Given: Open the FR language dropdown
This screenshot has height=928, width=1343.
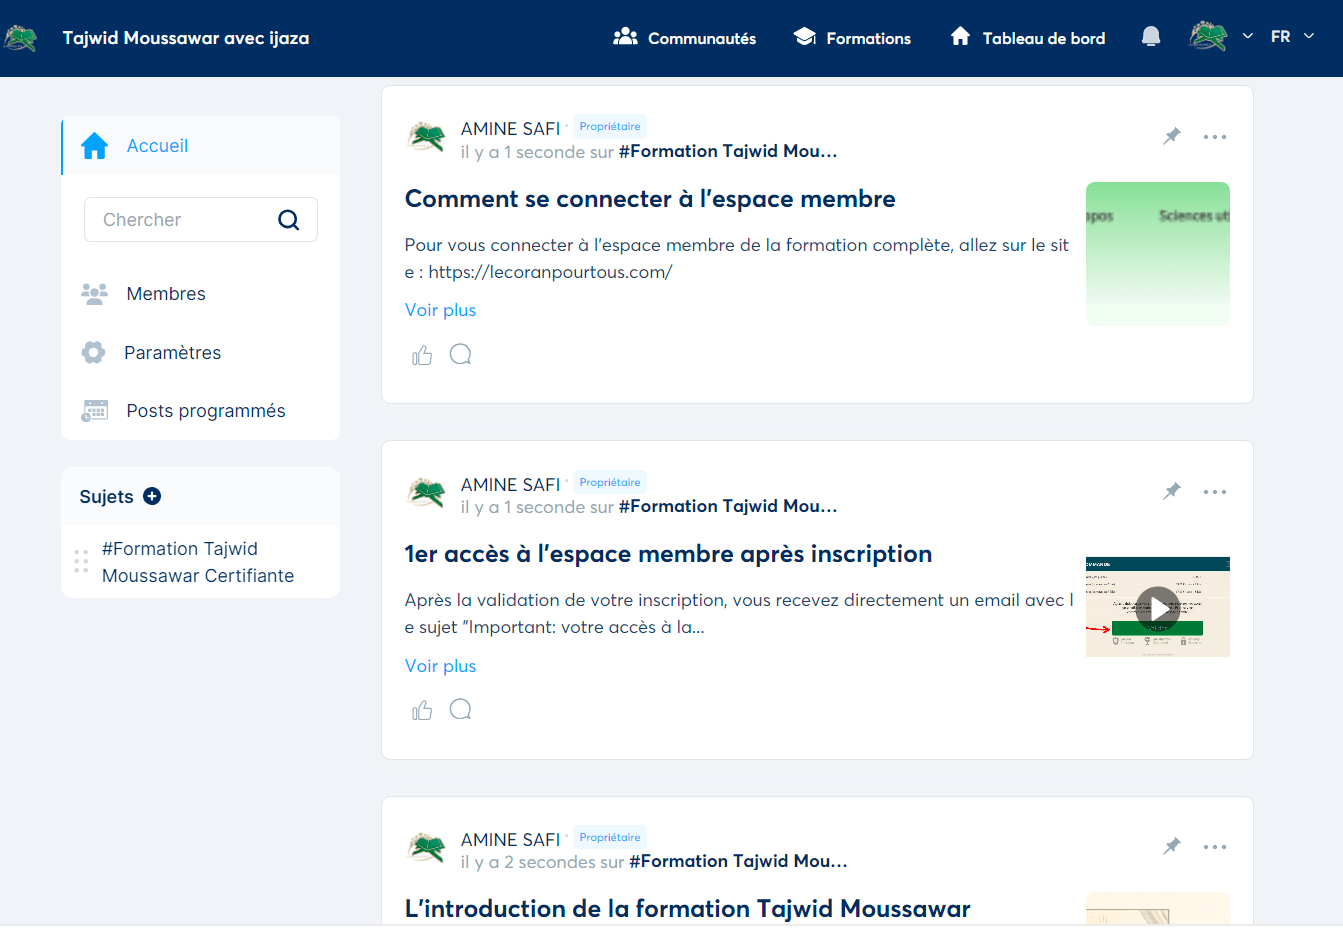Looking at the screenshot, I should 1292,37.
